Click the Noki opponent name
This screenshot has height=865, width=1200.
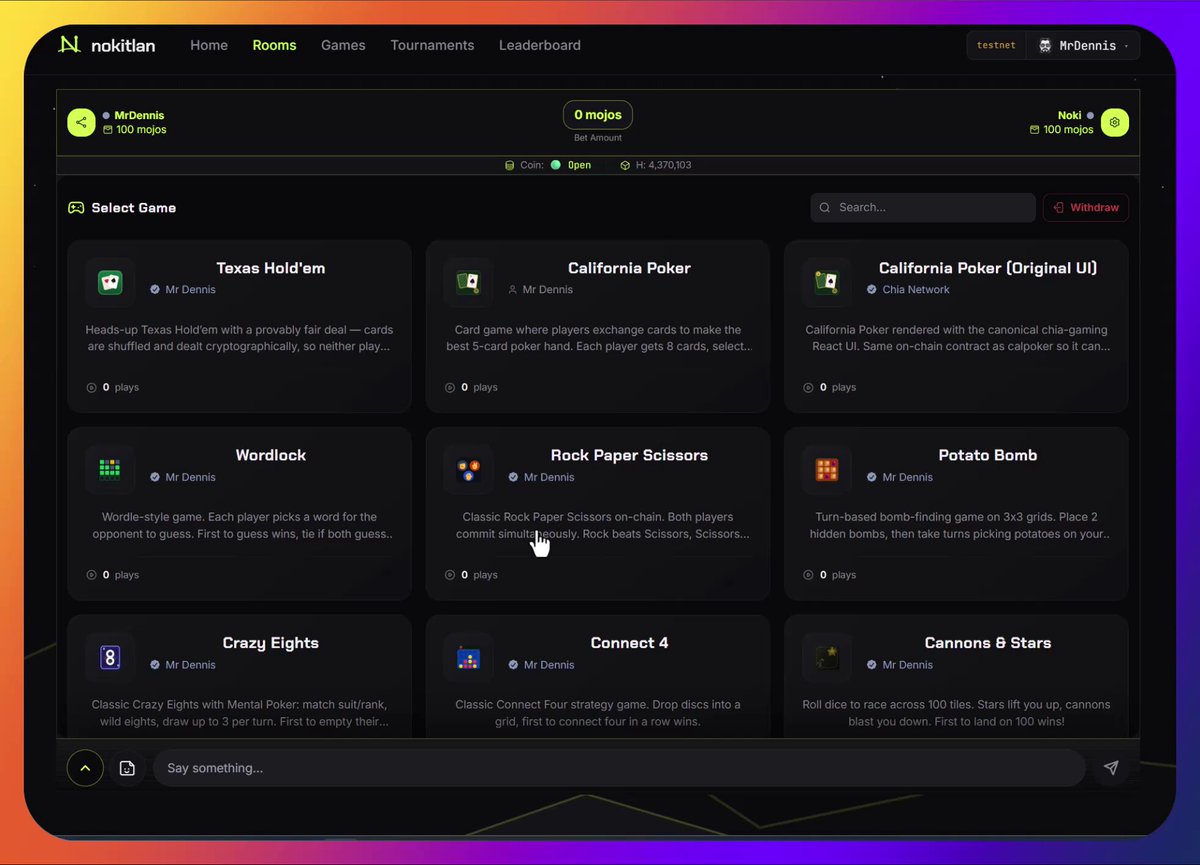(x=1070, y=115)
